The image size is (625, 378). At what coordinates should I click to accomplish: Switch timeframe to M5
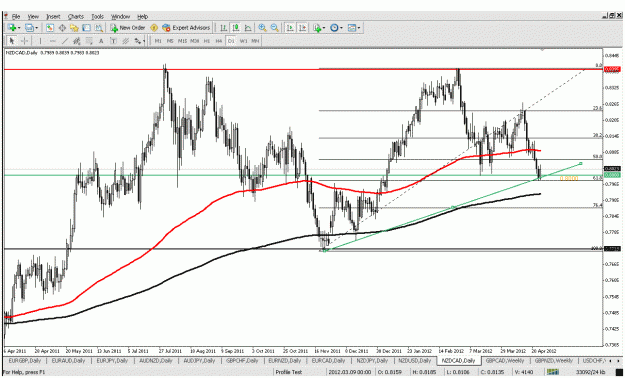click(x=170, y=41)
